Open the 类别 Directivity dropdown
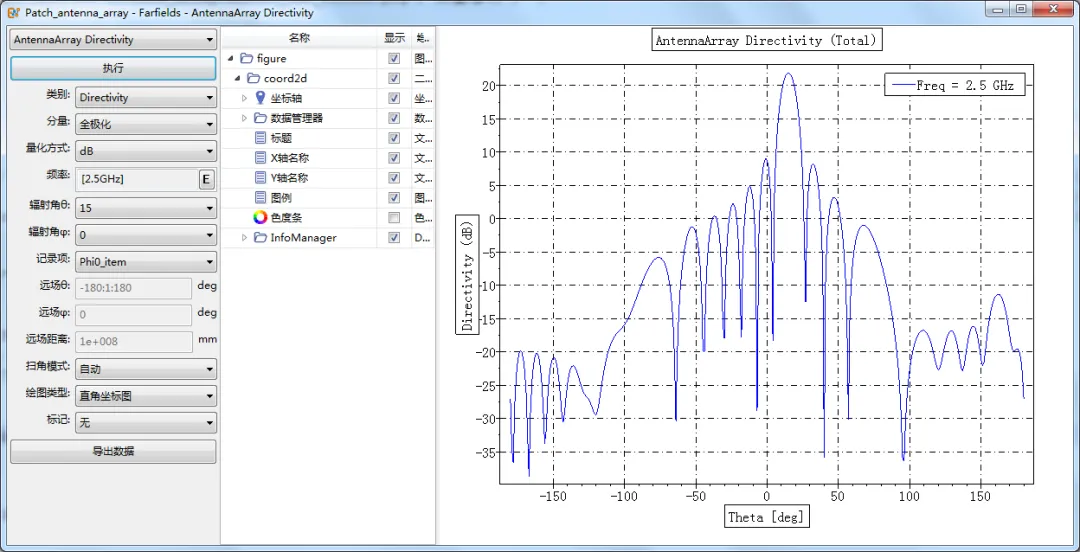 click(x=145, y=98)
